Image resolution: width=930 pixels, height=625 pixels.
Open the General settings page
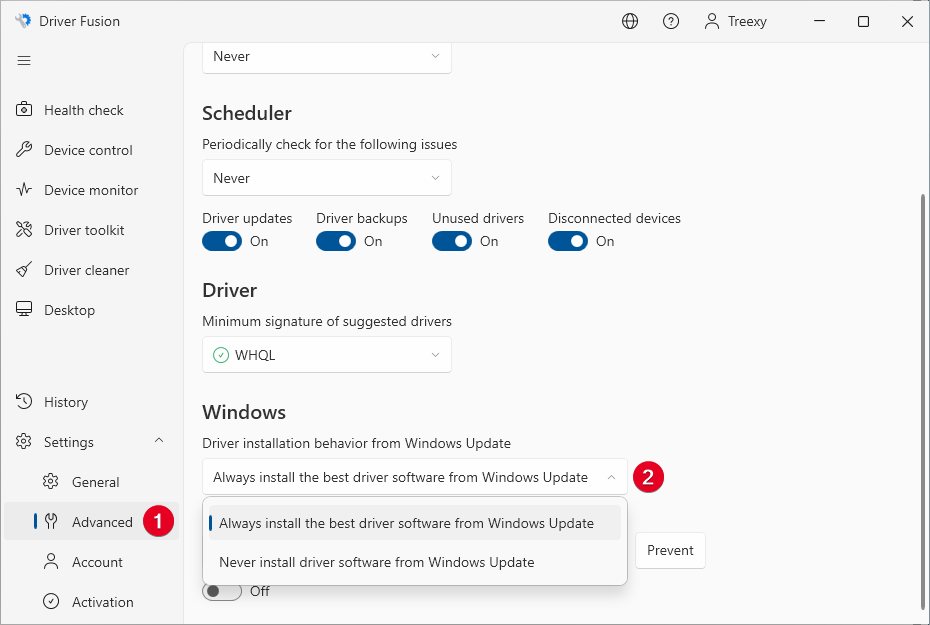(x=91, y=482)
